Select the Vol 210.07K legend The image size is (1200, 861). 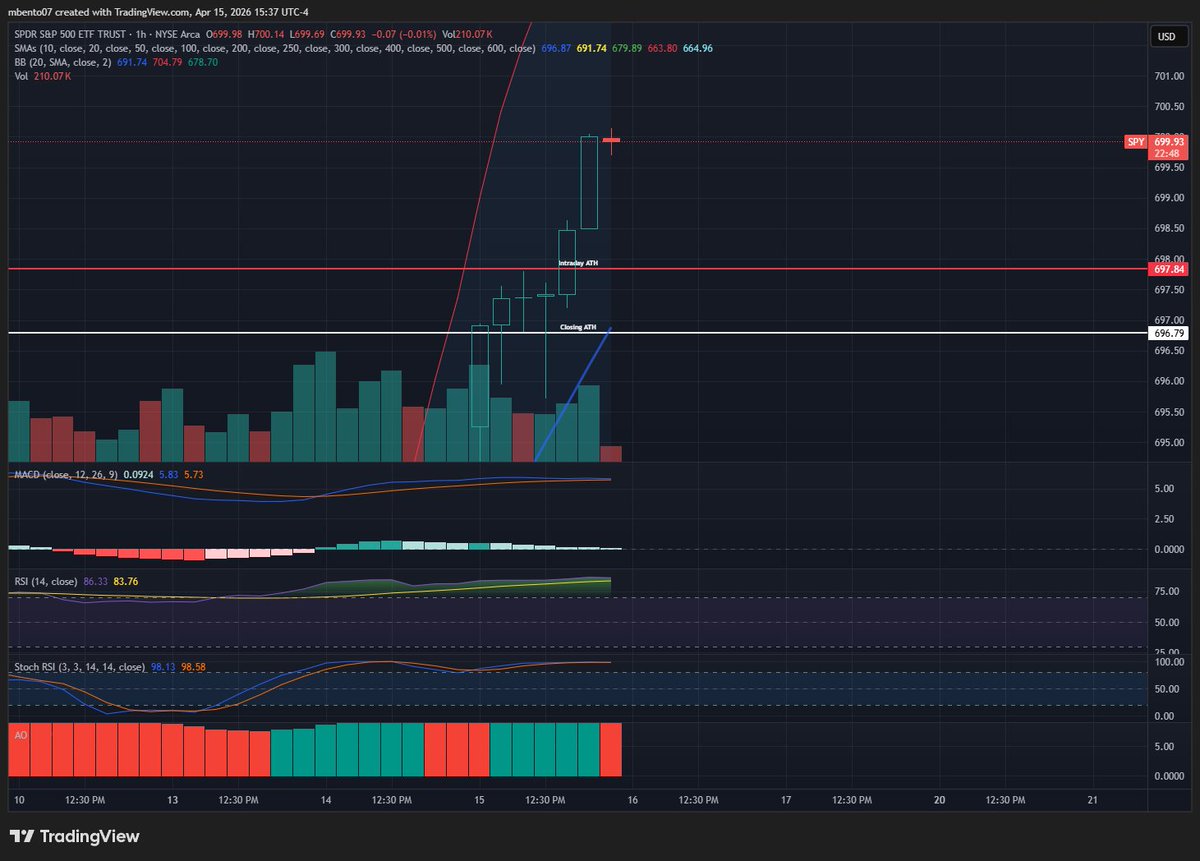[42, 76]
